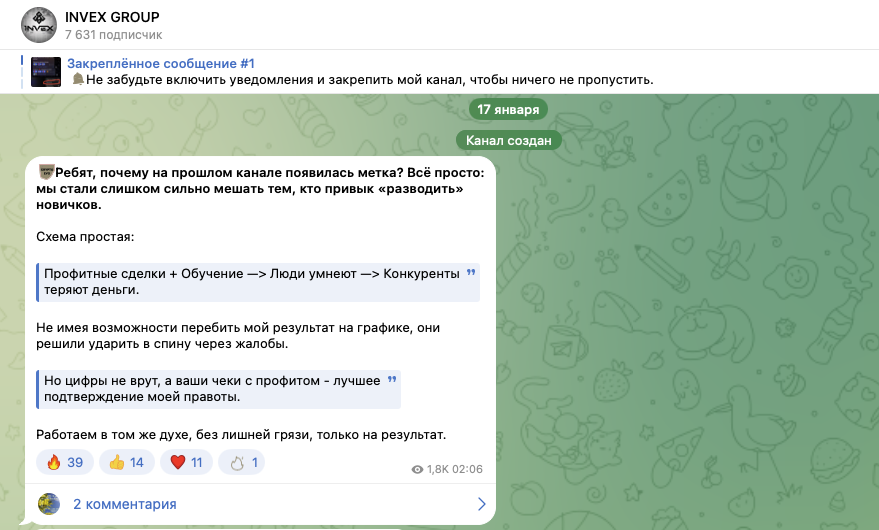Click the emoji icon before Ребят text
The width and height of the screenshot is (879, 530).
[45, 171]
